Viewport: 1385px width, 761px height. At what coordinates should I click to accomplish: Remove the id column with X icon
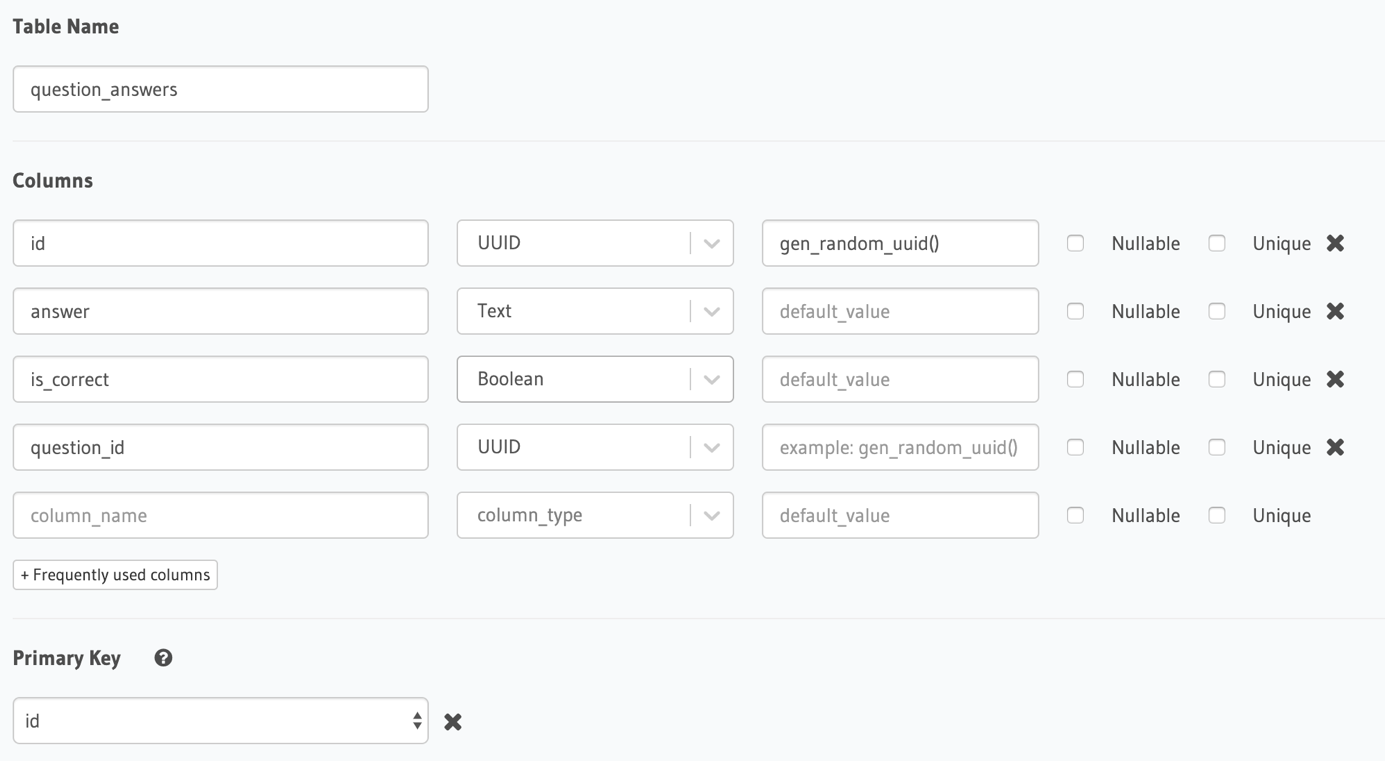pos(1335,243)
